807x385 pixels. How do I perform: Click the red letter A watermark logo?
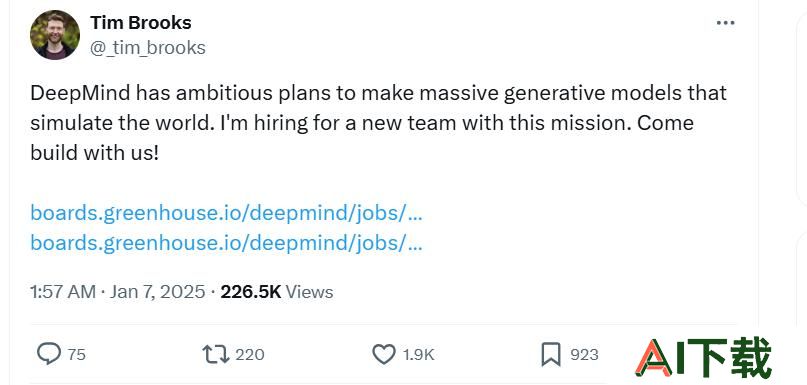[x=654, y=358]
